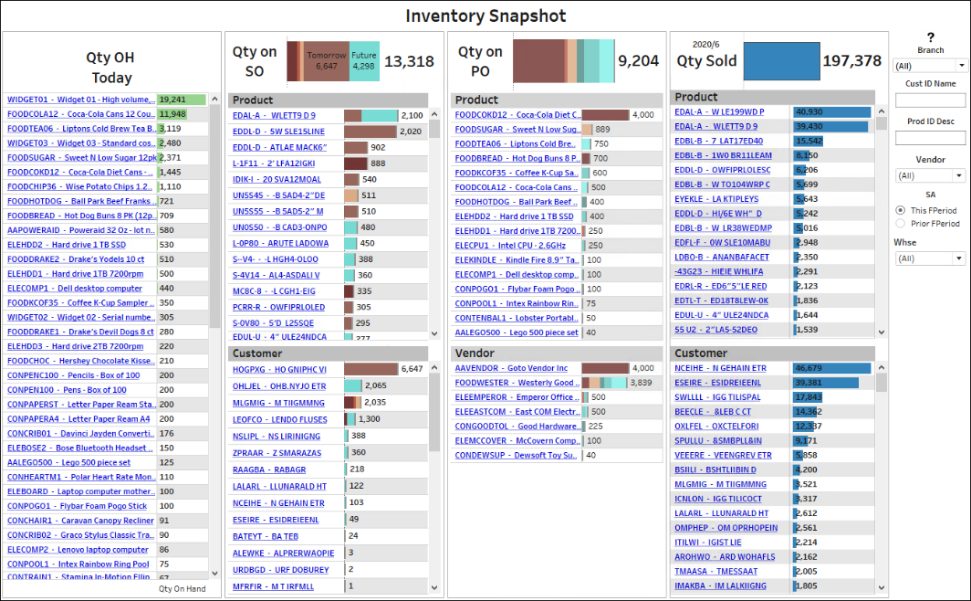Click scroll-down arrow in Qty on SO Customer list

(x=434, y=587)
